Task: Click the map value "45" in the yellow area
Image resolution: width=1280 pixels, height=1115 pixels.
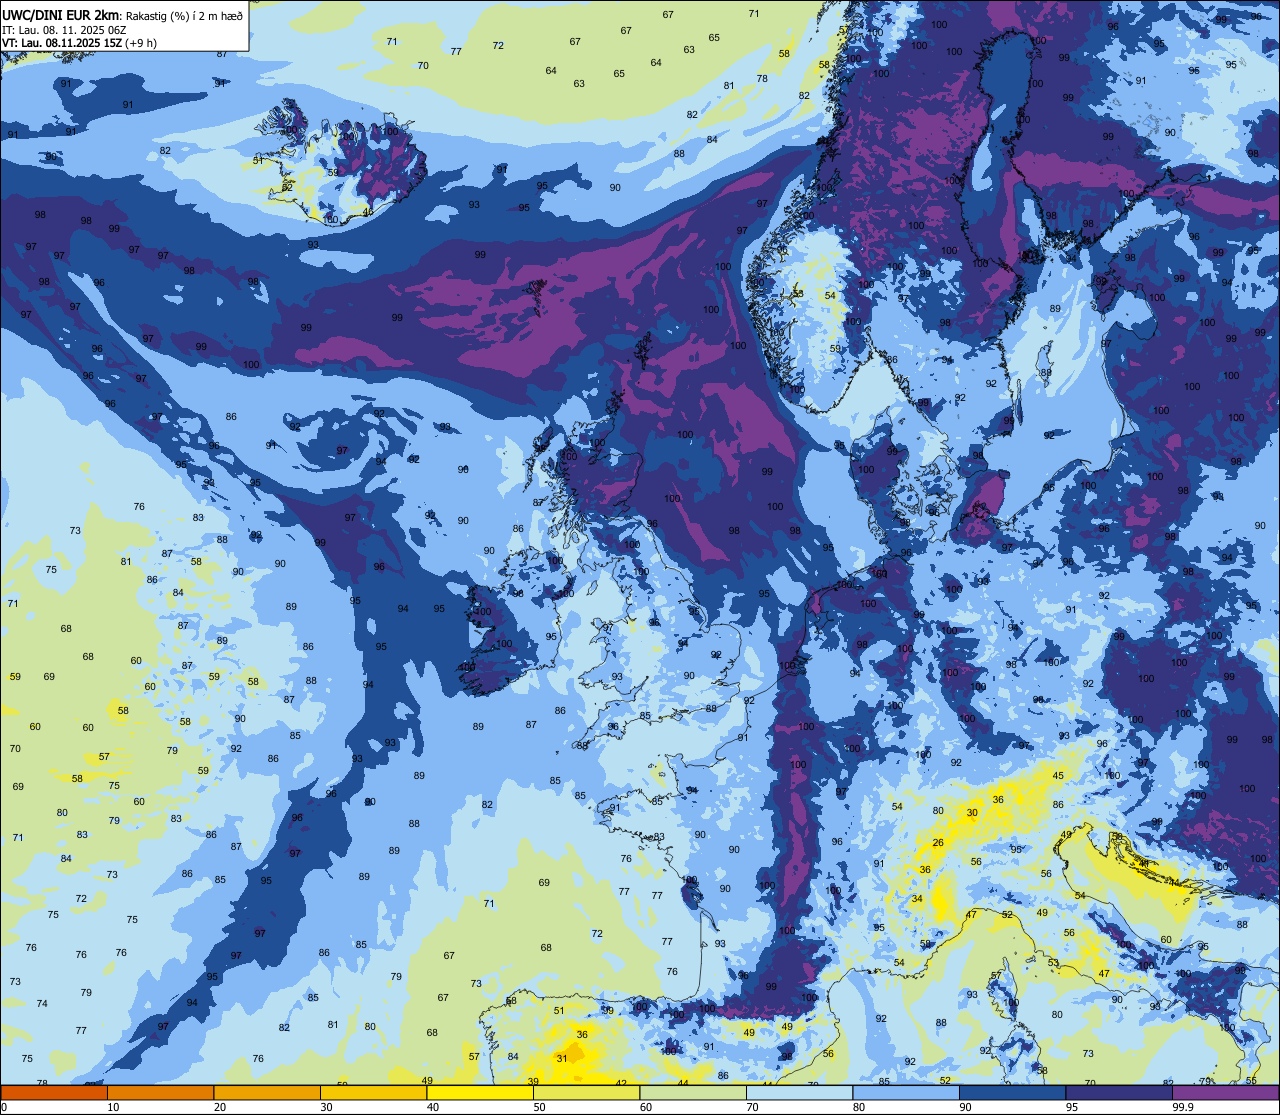Action: (1058, 775)
